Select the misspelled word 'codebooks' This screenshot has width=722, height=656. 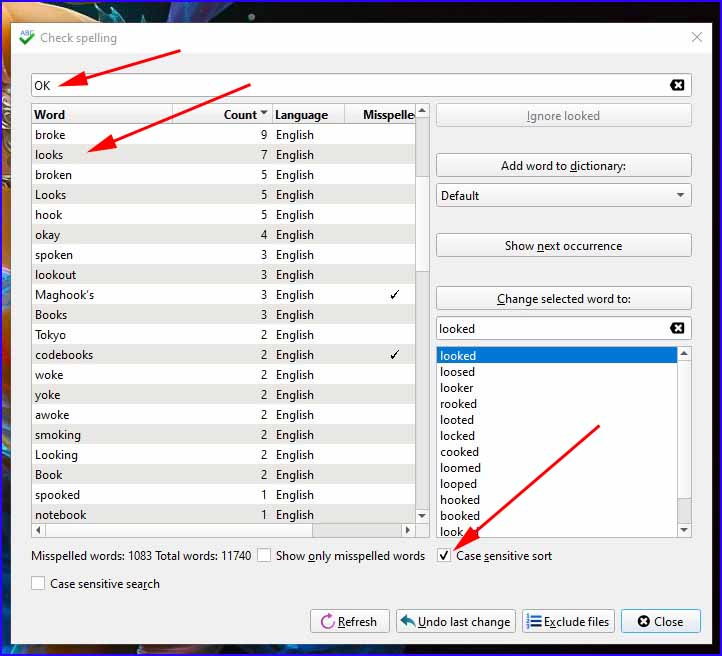pos(223,354)
